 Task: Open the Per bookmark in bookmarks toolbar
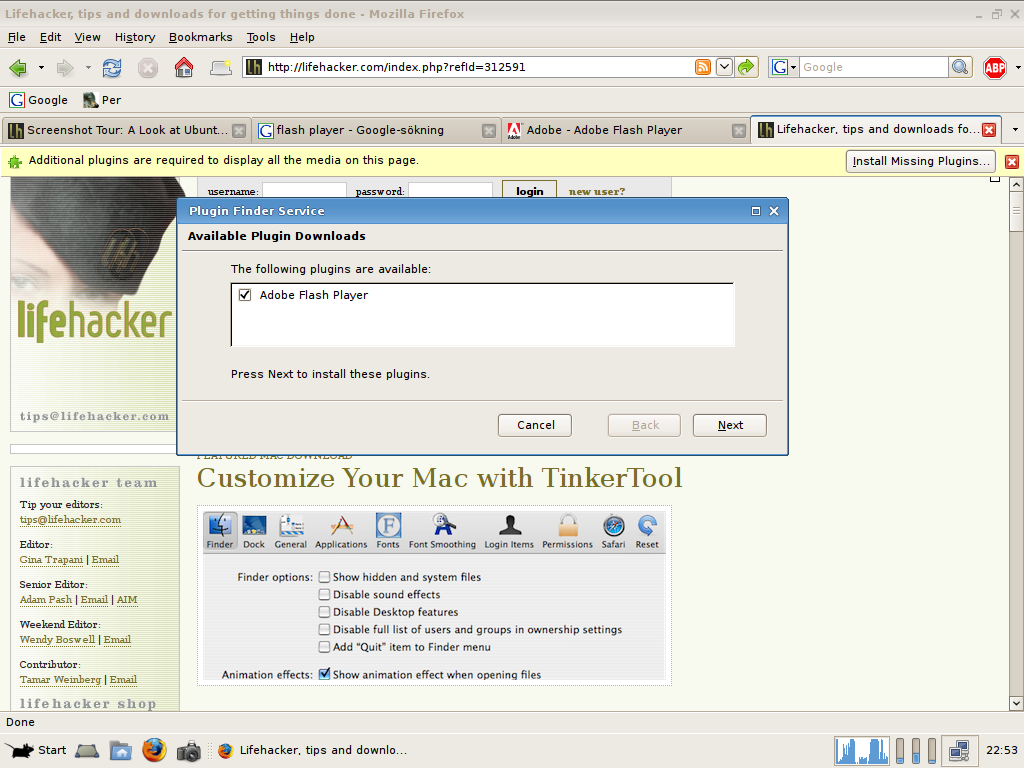coord(102,100)
